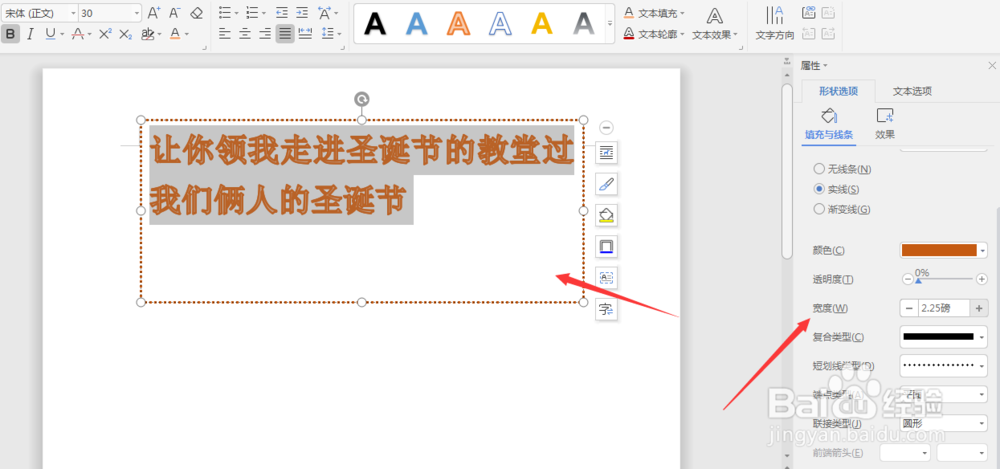This screenshot has height=469, width=1000.
Task: Switch to the 形状选项 tab
Action: click(838, 91)
